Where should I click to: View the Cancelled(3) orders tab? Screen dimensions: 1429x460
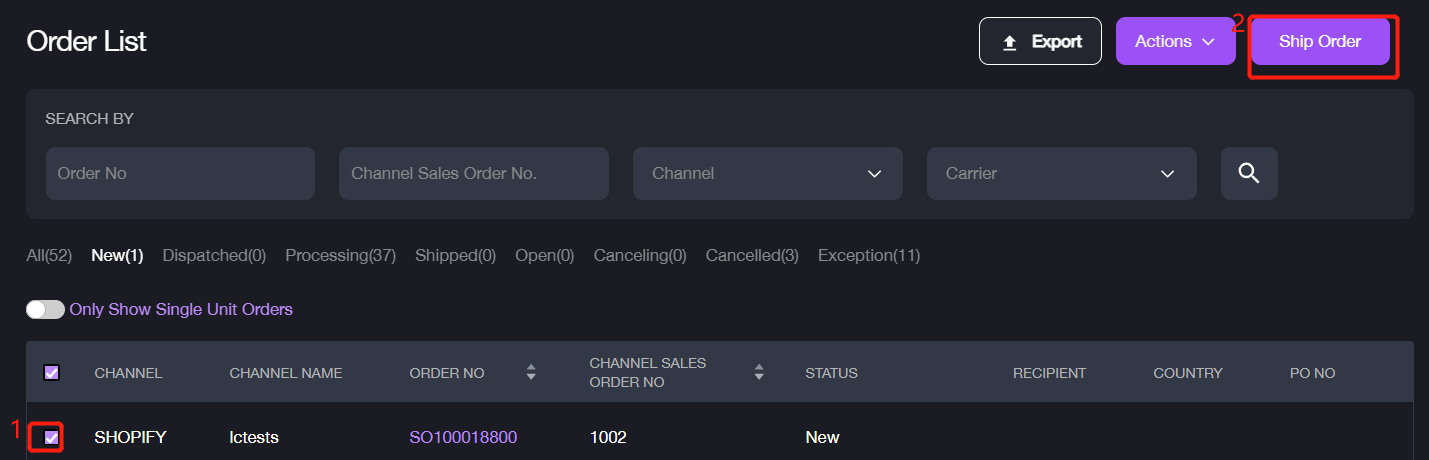click(x=752, y=256)
